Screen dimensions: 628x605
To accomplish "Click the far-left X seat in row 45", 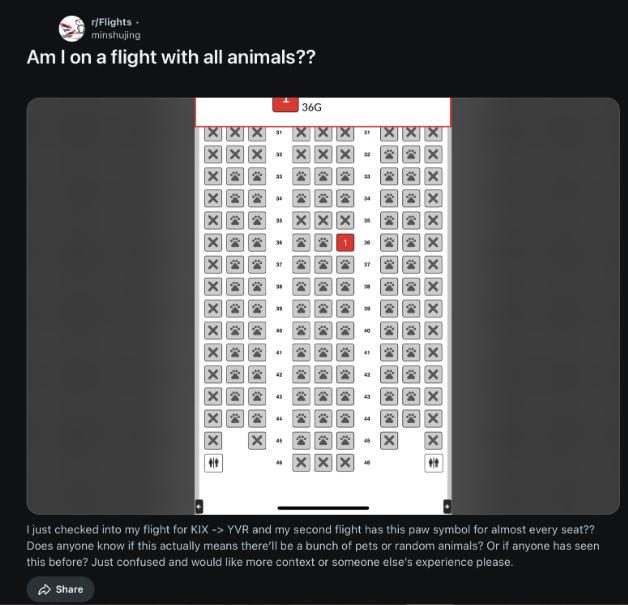I will click(213, 440).
